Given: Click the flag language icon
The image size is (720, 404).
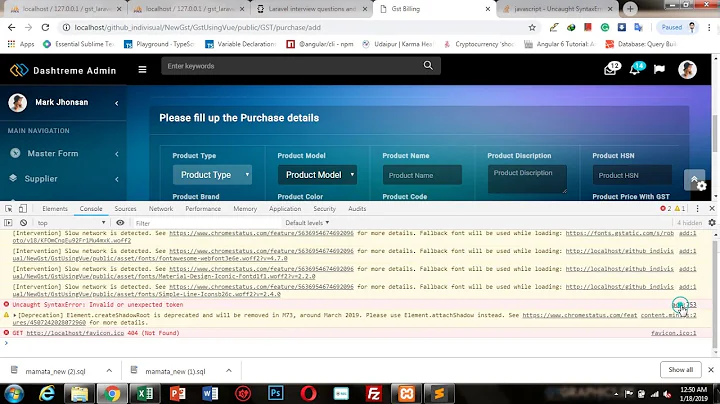Looking at the screenshot, I should coord(660,70).
